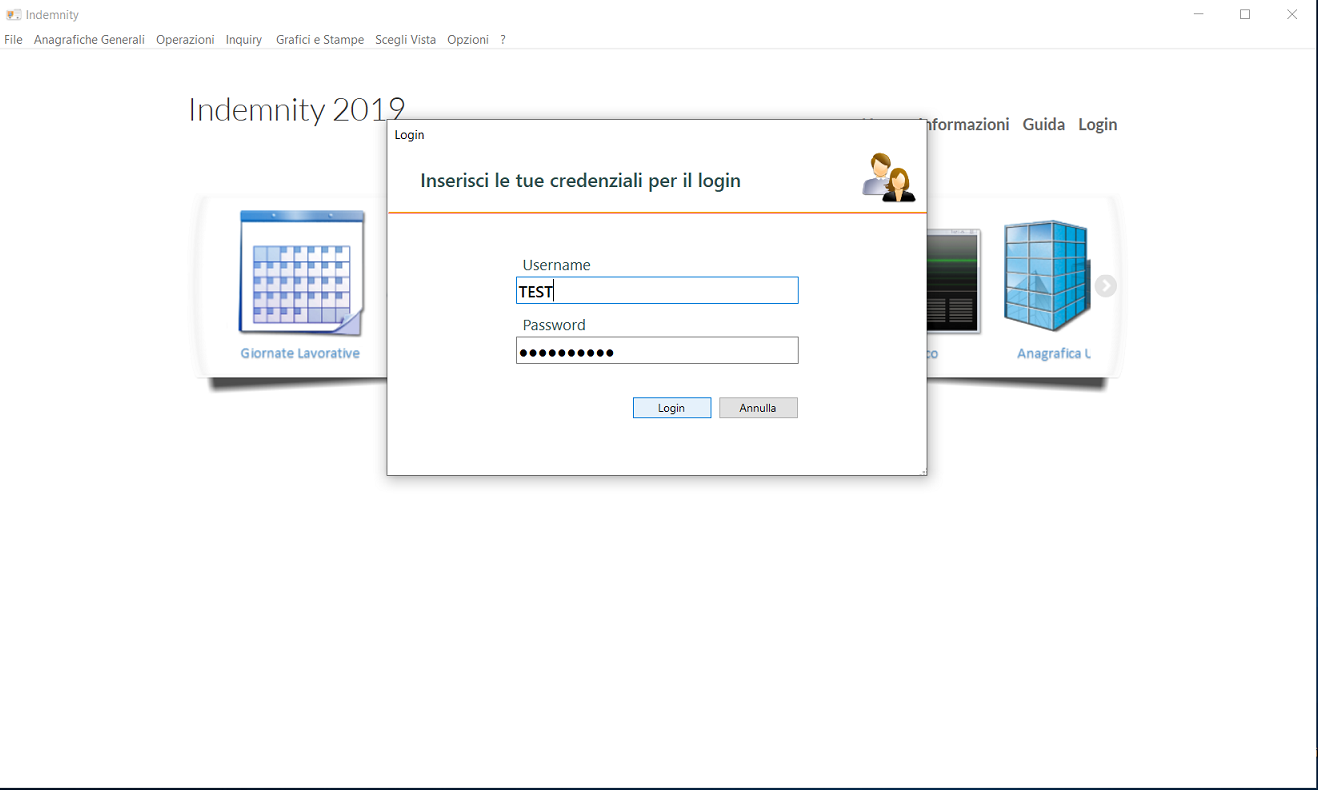Screen dimensions: 1318x790
Task: Click the carousel next arrow icon
Action: click(x=1105, y=286)
